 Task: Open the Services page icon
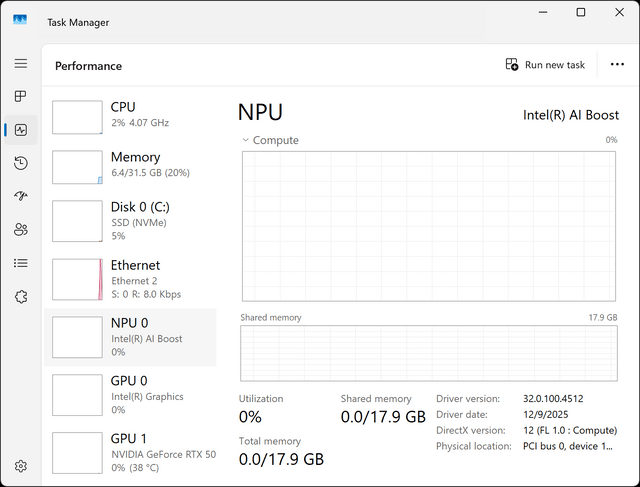21,296
